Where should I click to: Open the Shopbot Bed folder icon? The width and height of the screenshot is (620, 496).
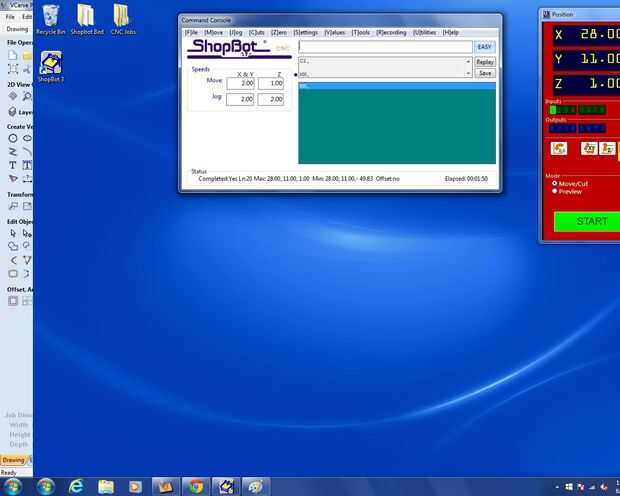coord(87,20)
